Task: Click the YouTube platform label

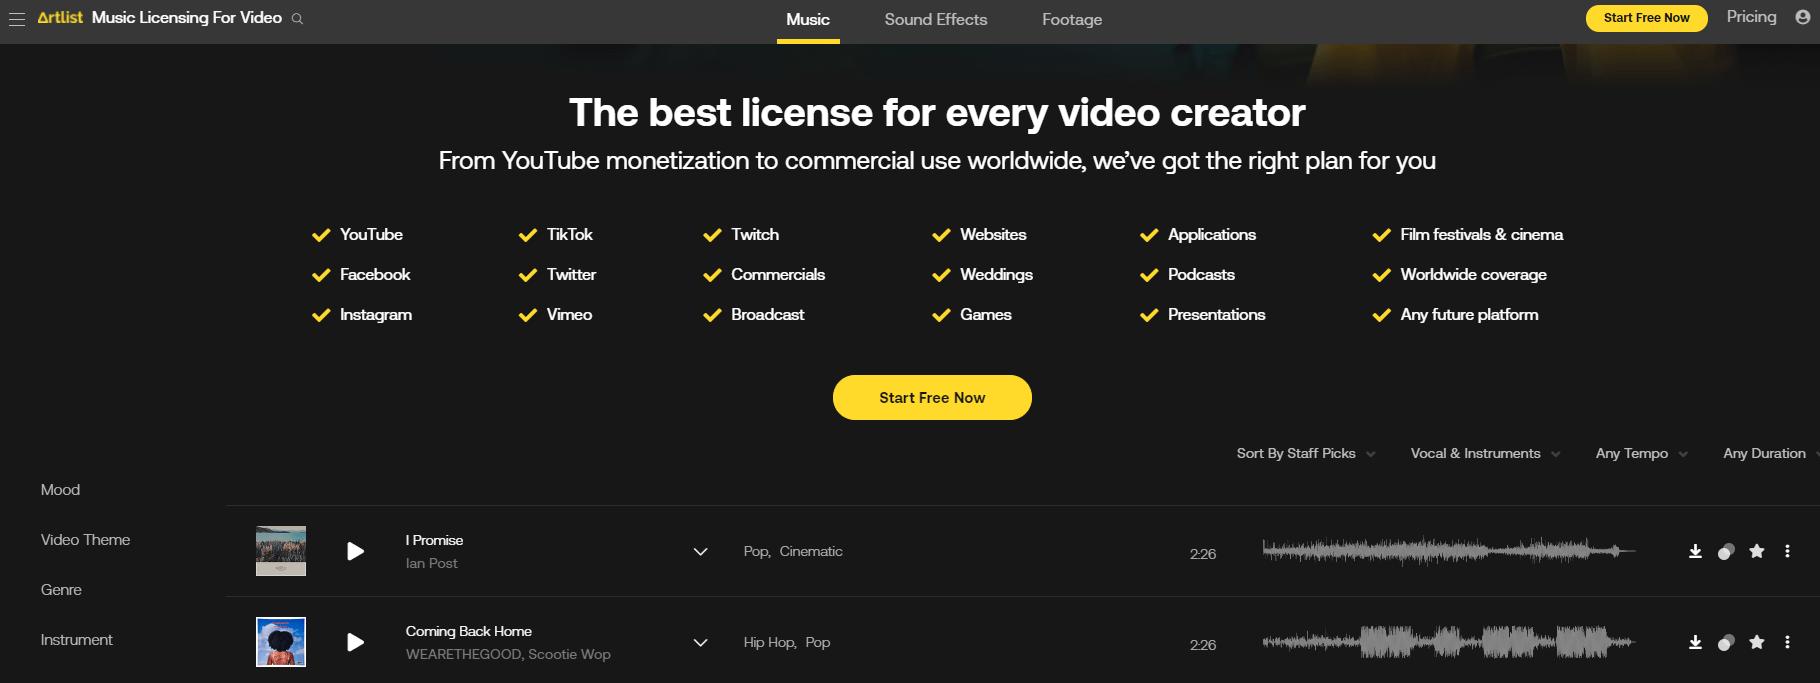Action: 371,234
